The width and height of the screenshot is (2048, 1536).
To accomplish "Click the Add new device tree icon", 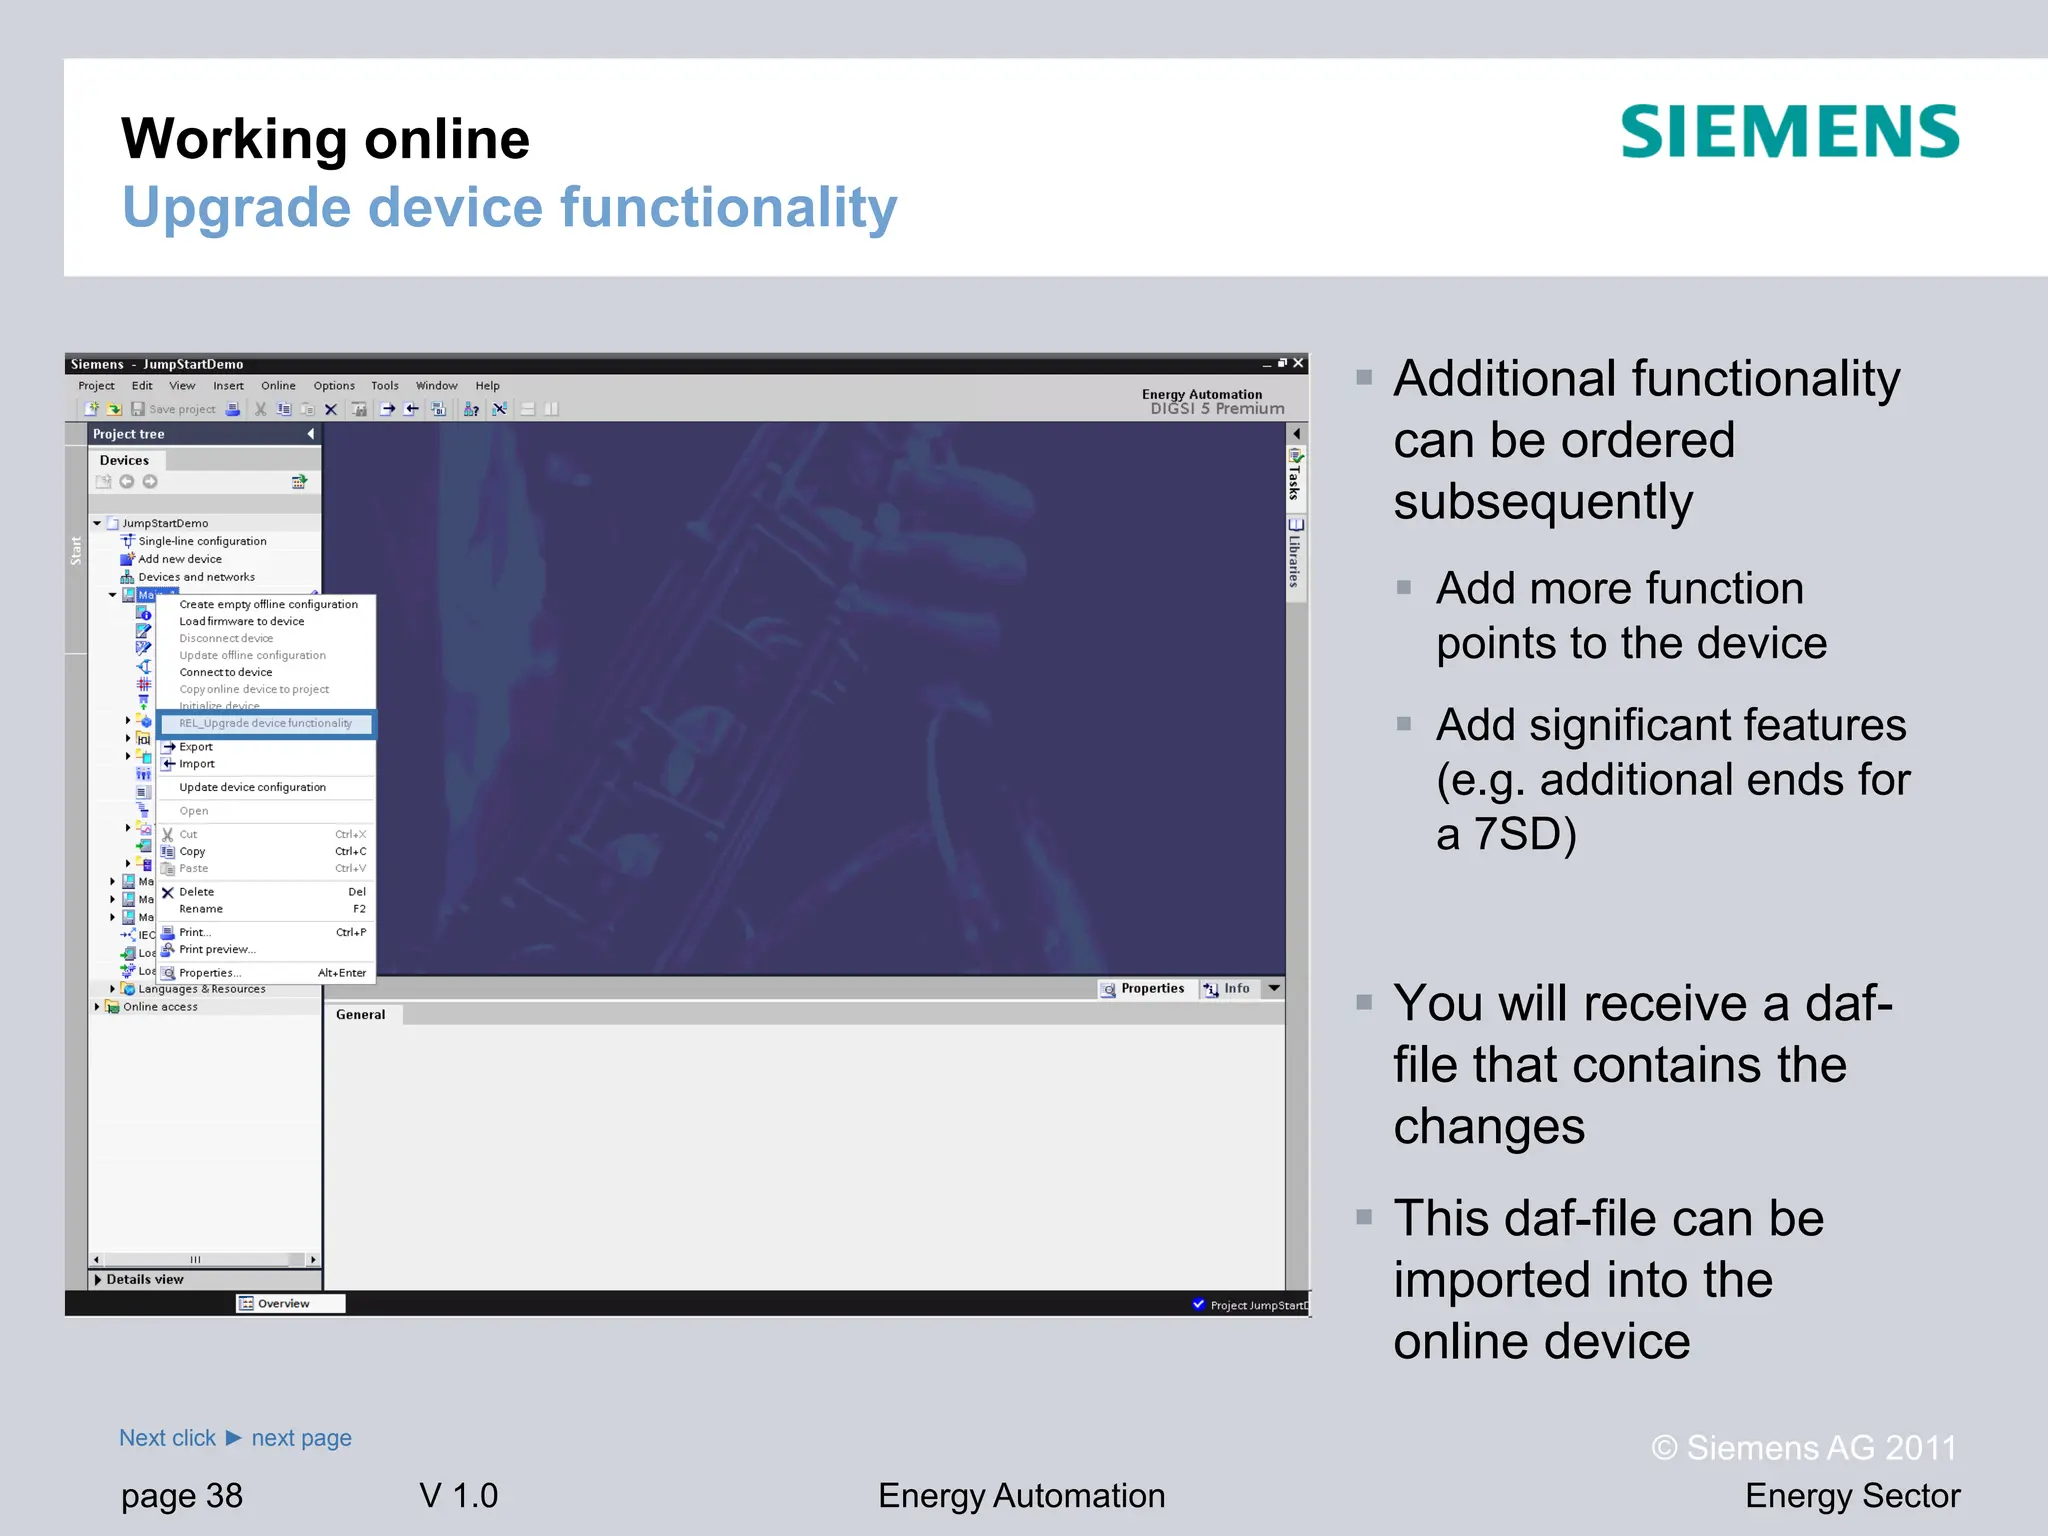I will (127, 559).
